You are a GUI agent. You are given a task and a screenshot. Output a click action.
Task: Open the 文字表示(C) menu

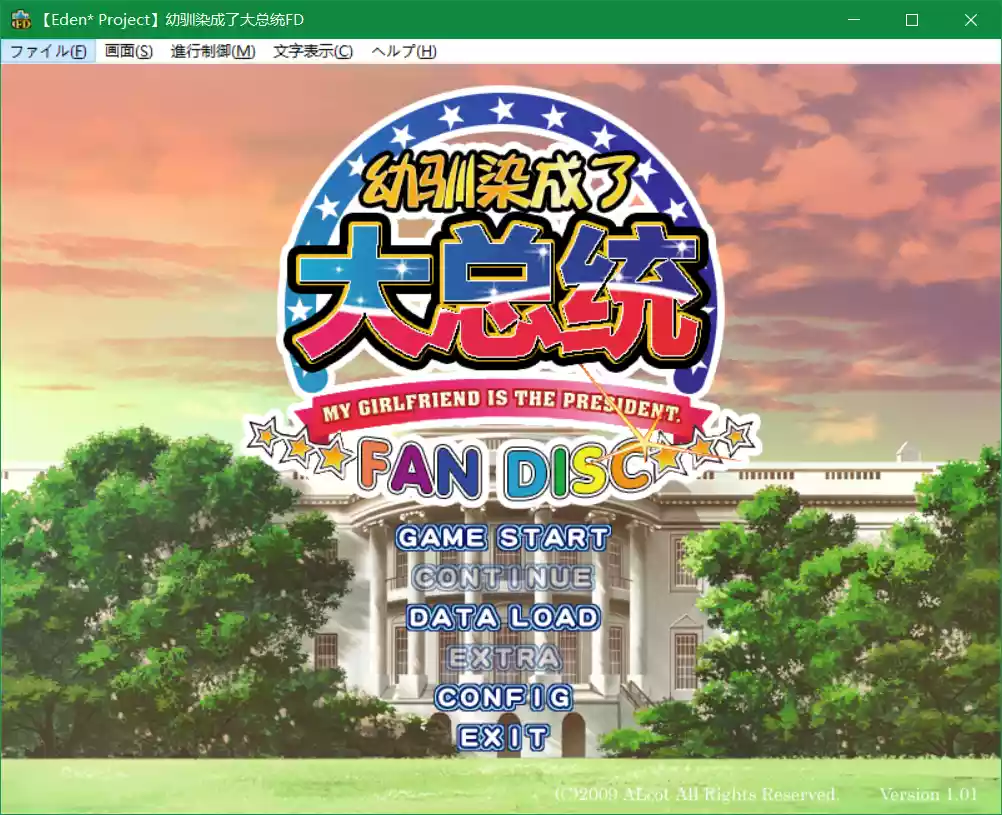(x=313, y=51)
